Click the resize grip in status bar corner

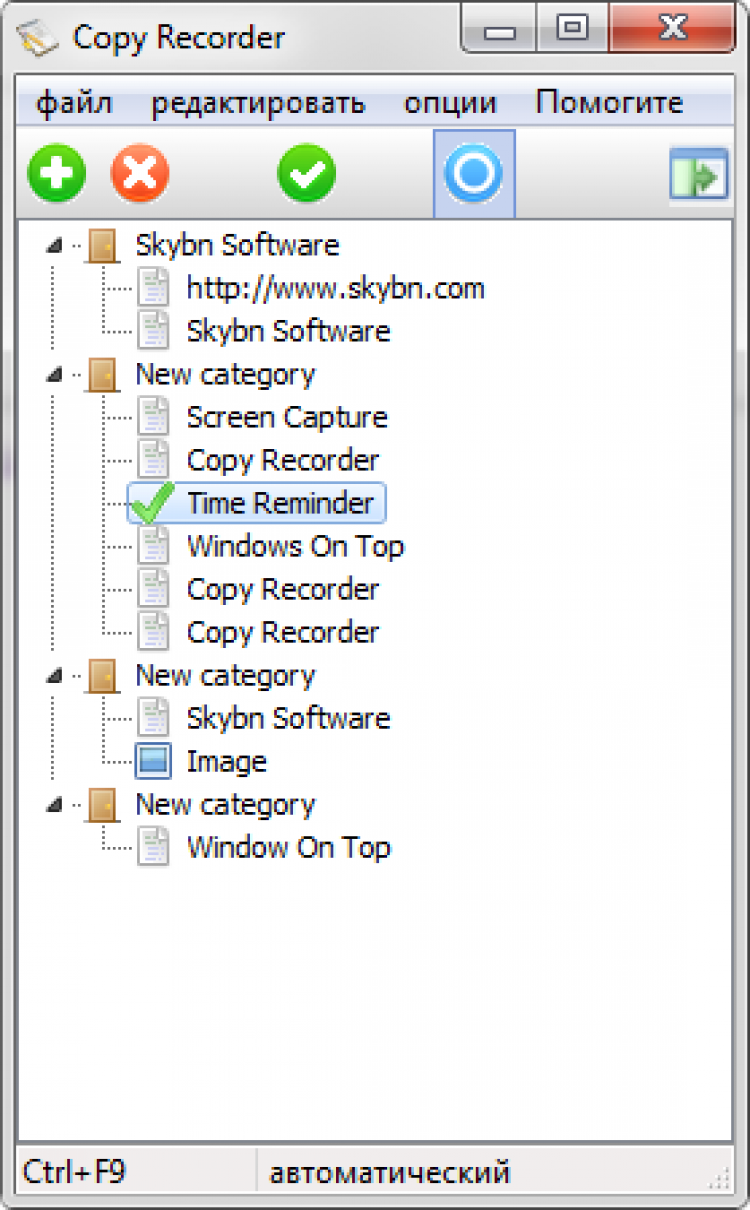[x=720, y=1177]
